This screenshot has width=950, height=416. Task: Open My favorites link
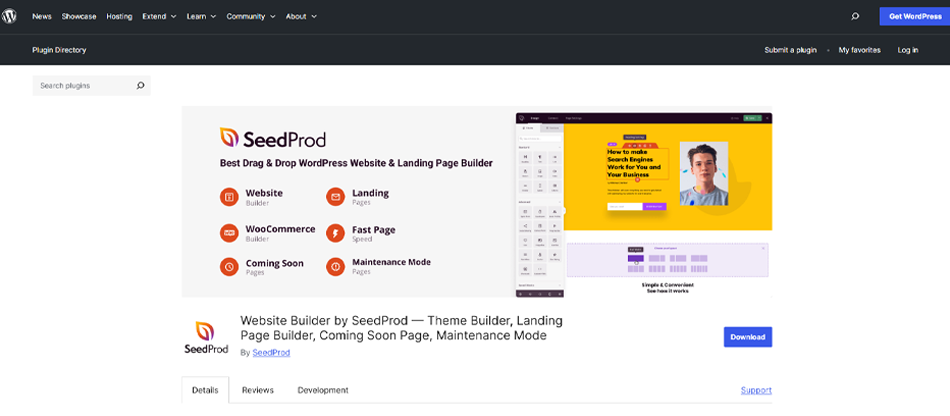(x=859, y=50)
